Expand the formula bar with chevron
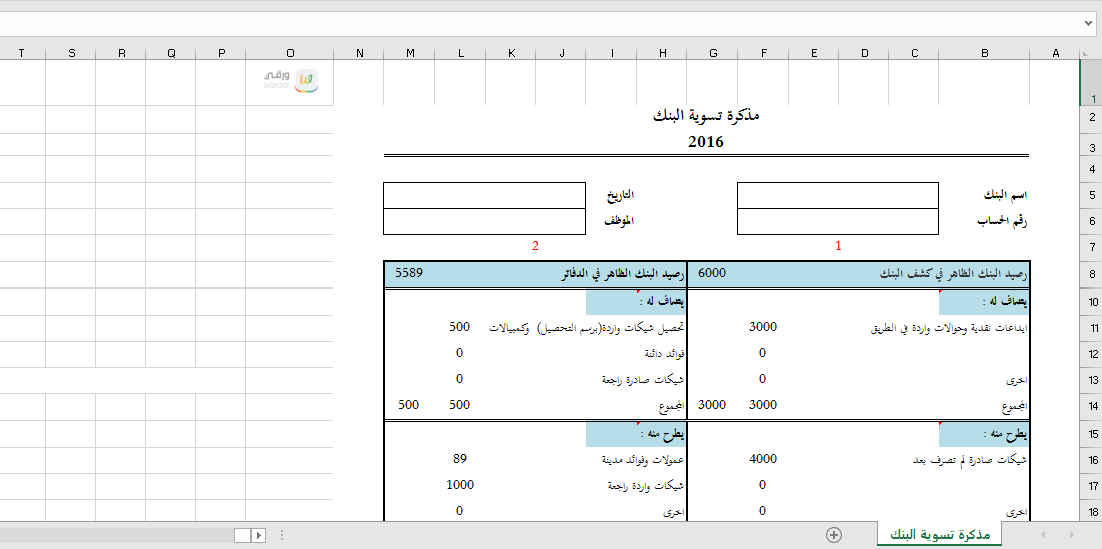 [x=1089, y=22]
